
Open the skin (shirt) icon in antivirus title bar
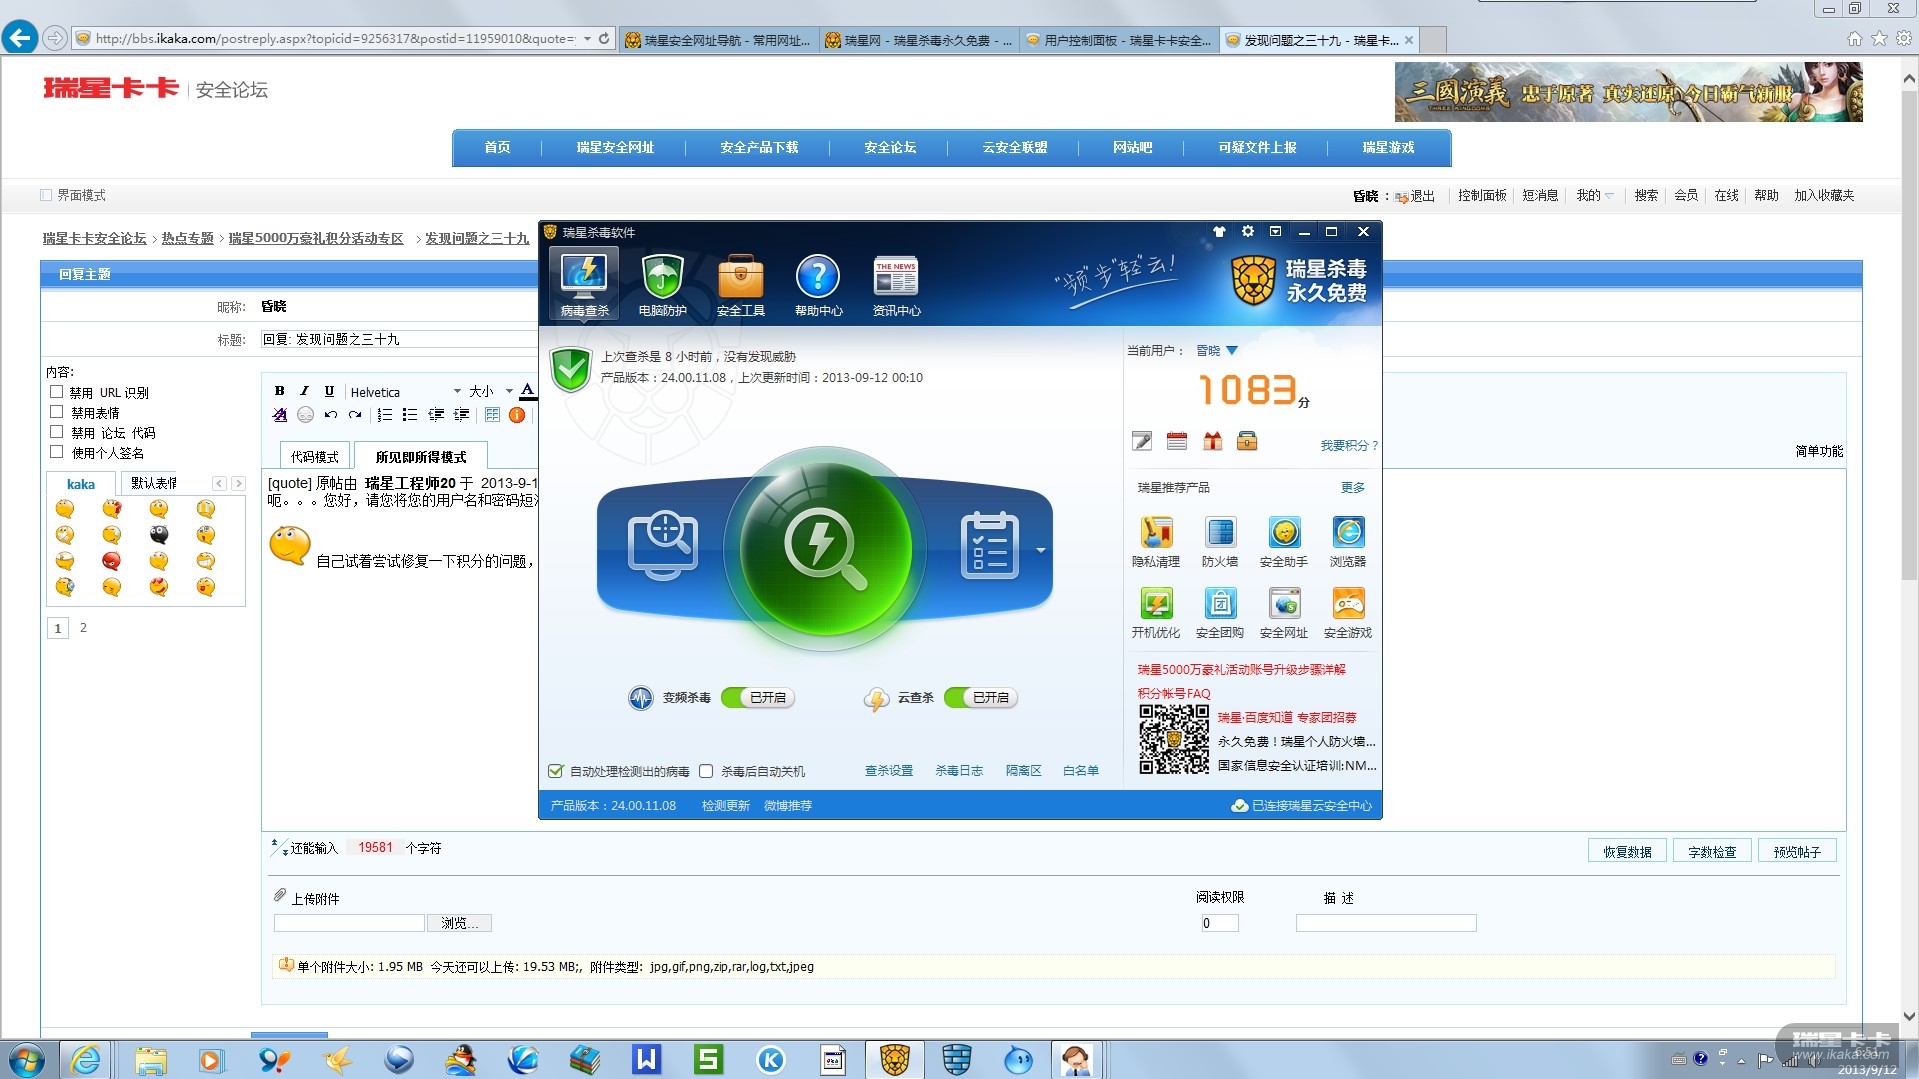click(1219, 231)
